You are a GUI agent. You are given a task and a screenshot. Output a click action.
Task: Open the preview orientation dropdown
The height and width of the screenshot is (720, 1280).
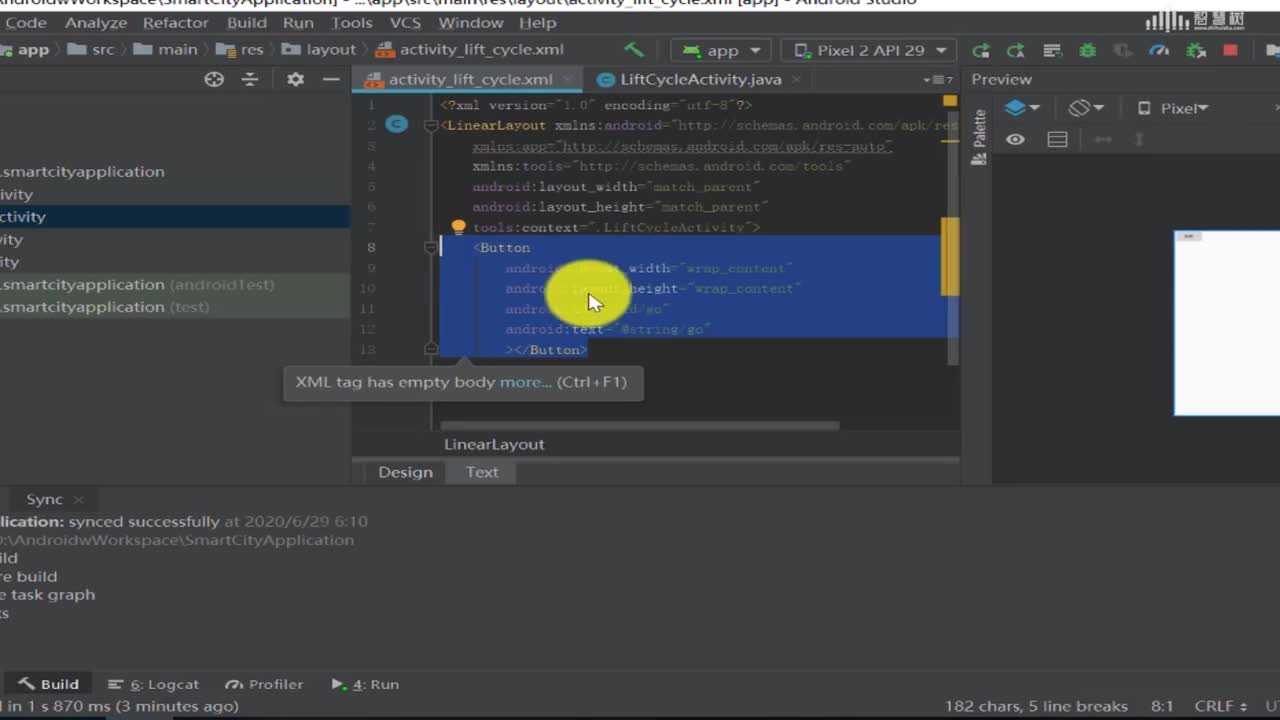[x=1085, y=108]
